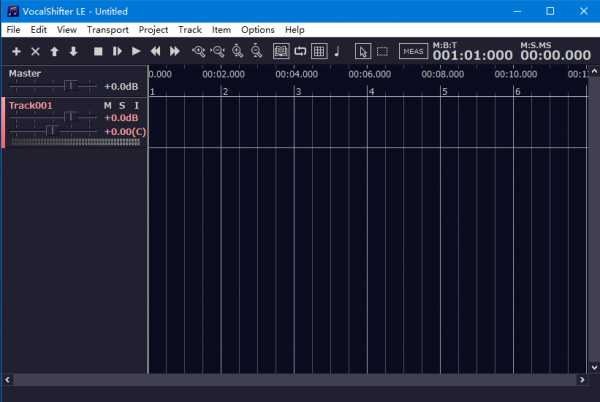Toggle loop playback icon
The width and height of the screenshot is (600, 402).
point(300,51)
